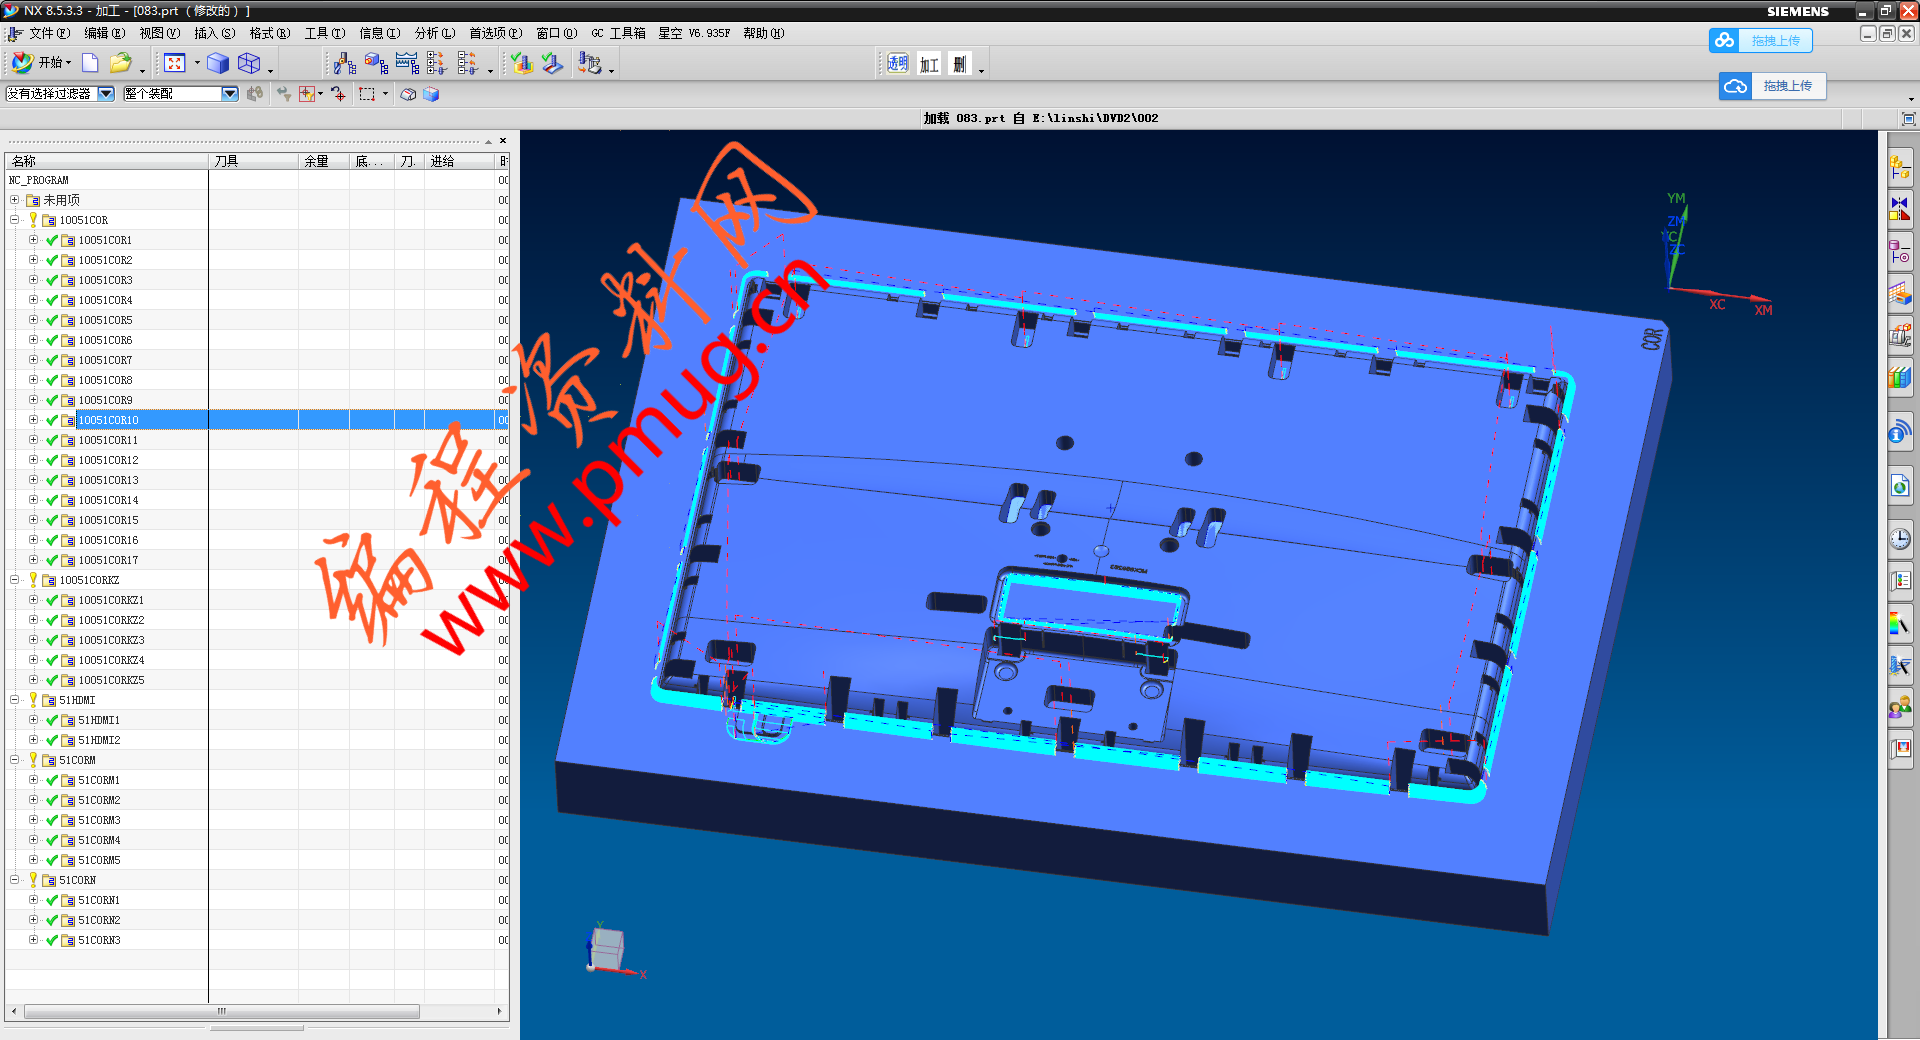Collapse the 51CORM program group

(14, 760)
